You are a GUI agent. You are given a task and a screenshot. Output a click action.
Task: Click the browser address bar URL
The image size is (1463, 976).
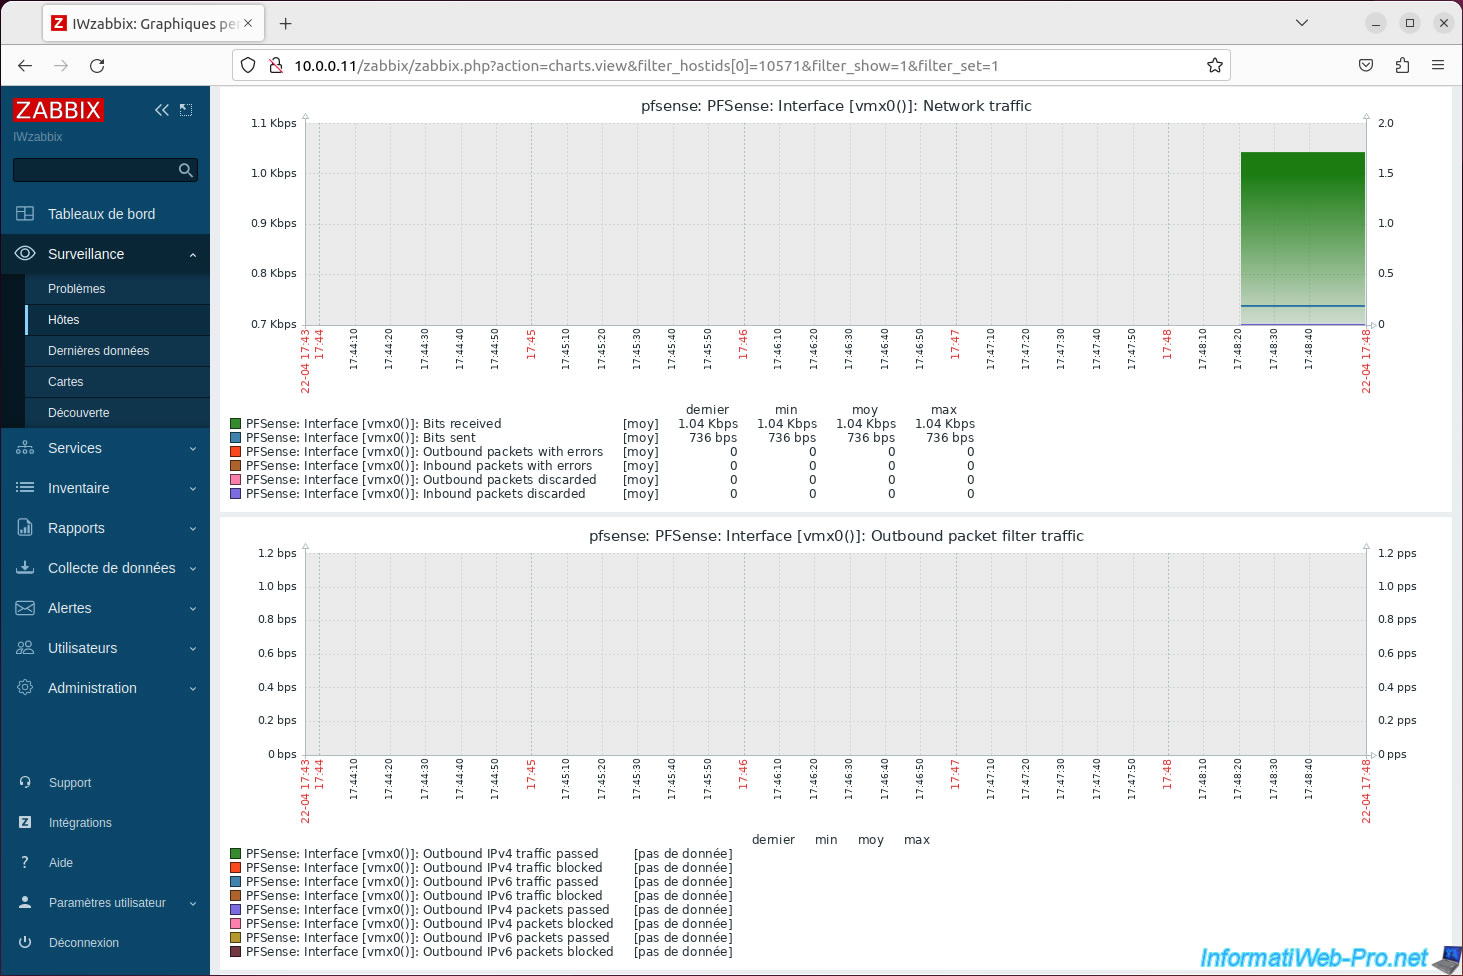pos(646,66)
